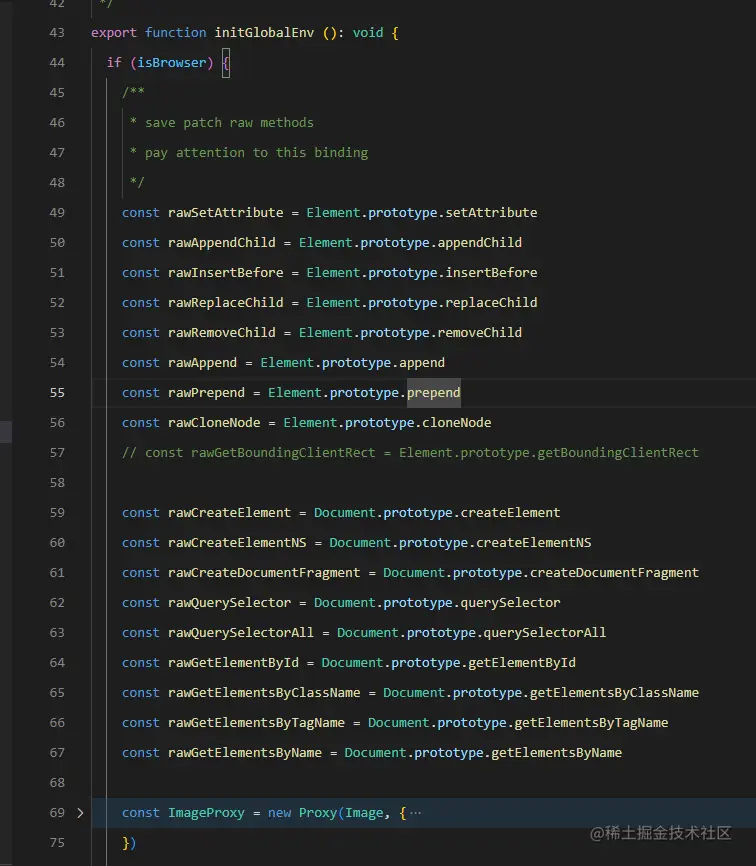Click getElementsByClassName method on line 65
The height and width of the screenshot is (866, 756).
click(x=614, y=693)
